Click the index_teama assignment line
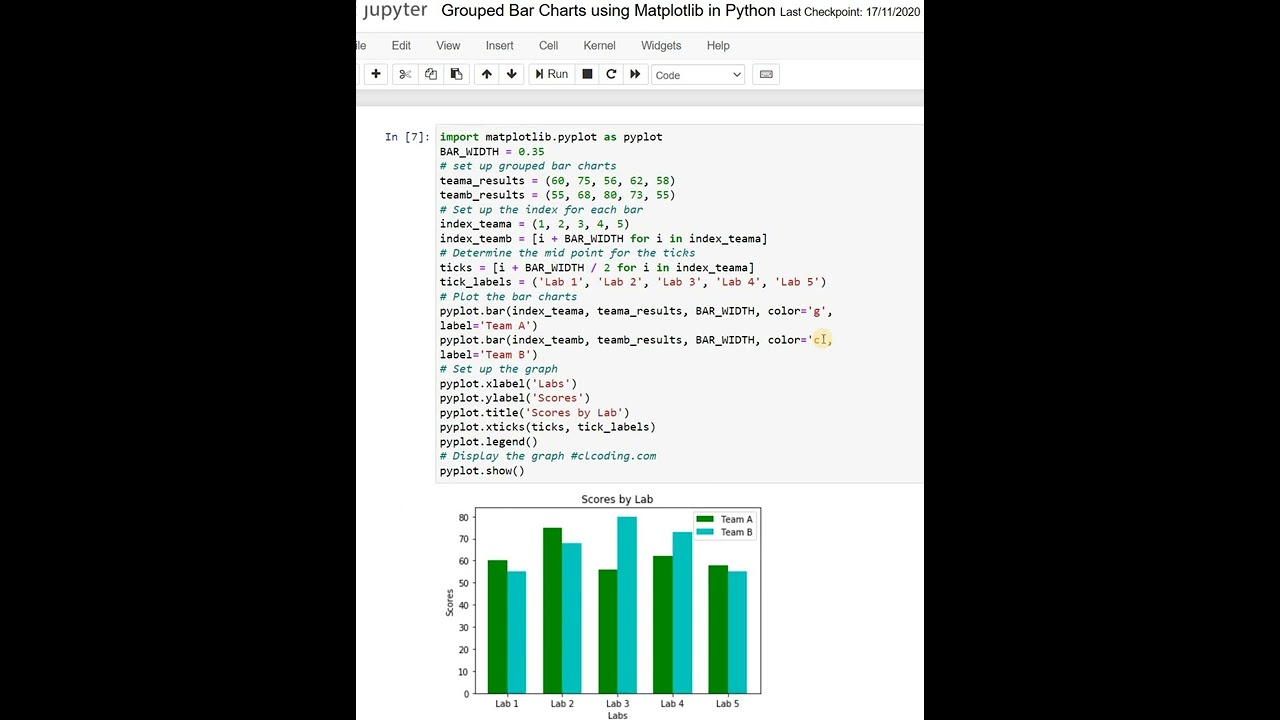The image size is (1280, 720). [x=534, y=224]
